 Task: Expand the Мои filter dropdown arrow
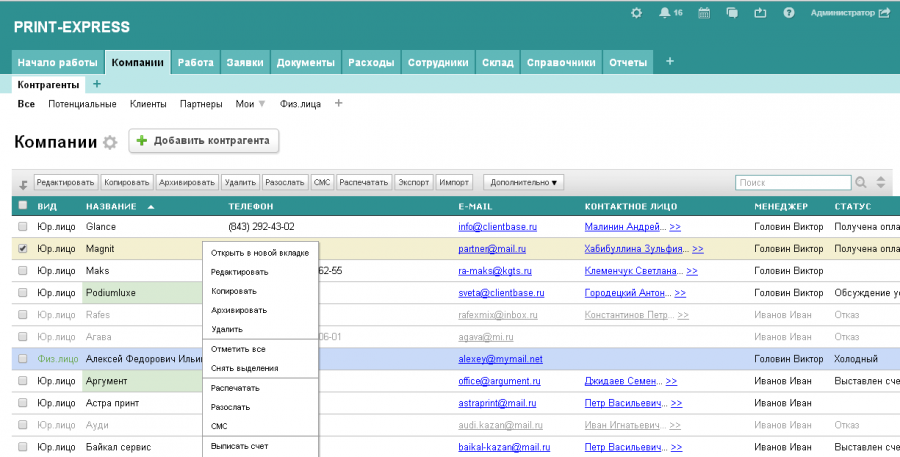tap(262, 104)
